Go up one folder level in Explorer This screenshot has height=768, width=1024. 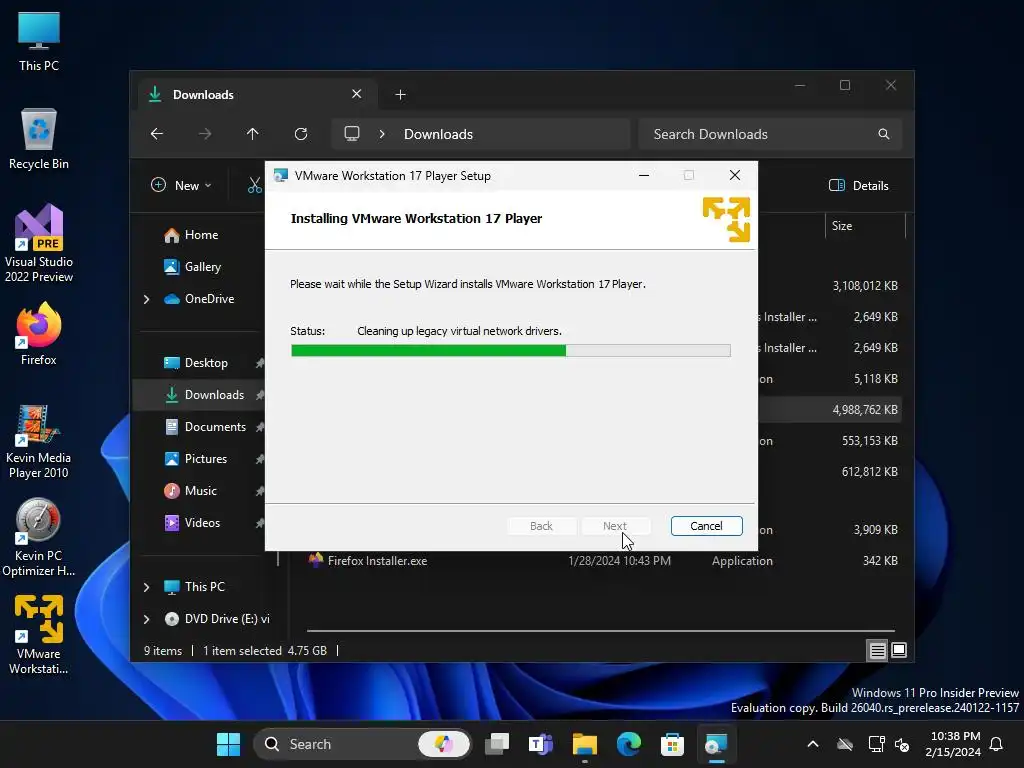(x=253, y=134)
